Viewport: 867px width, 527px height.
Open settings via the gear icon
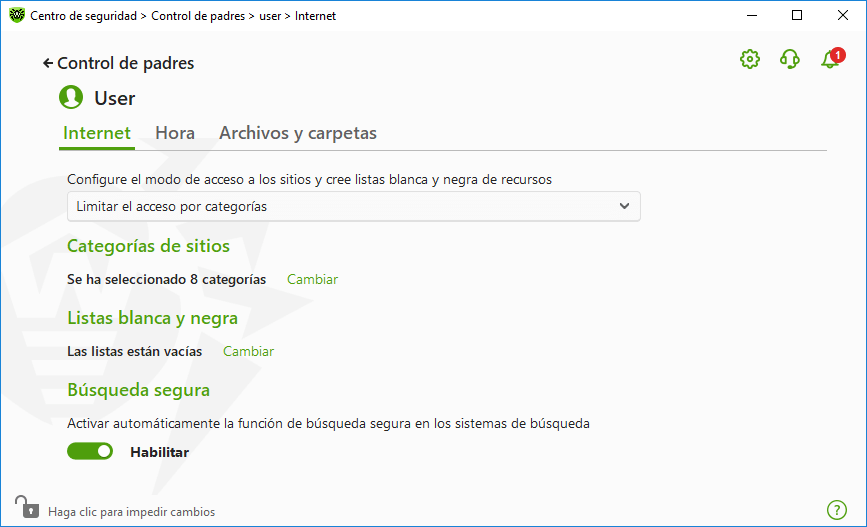[750, 59]
